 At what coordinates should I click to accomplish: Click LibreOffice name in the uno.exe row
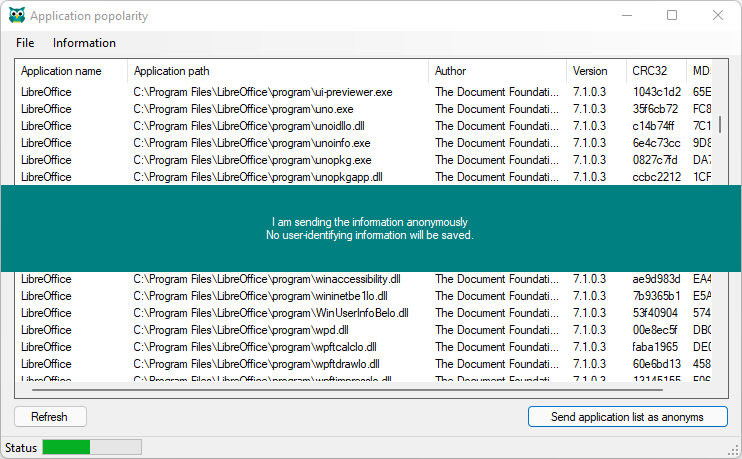(x=46, y=109)
